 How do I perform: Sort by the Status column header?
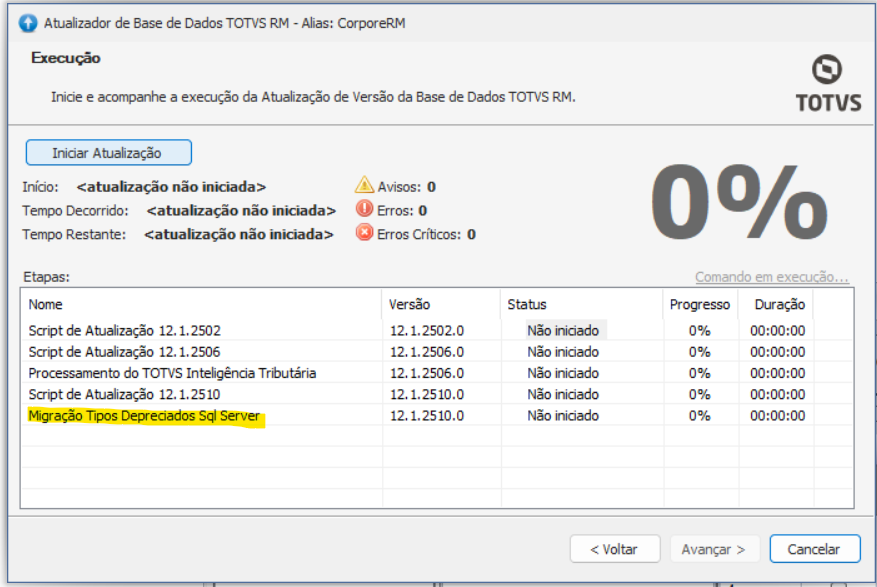point(582,304)
